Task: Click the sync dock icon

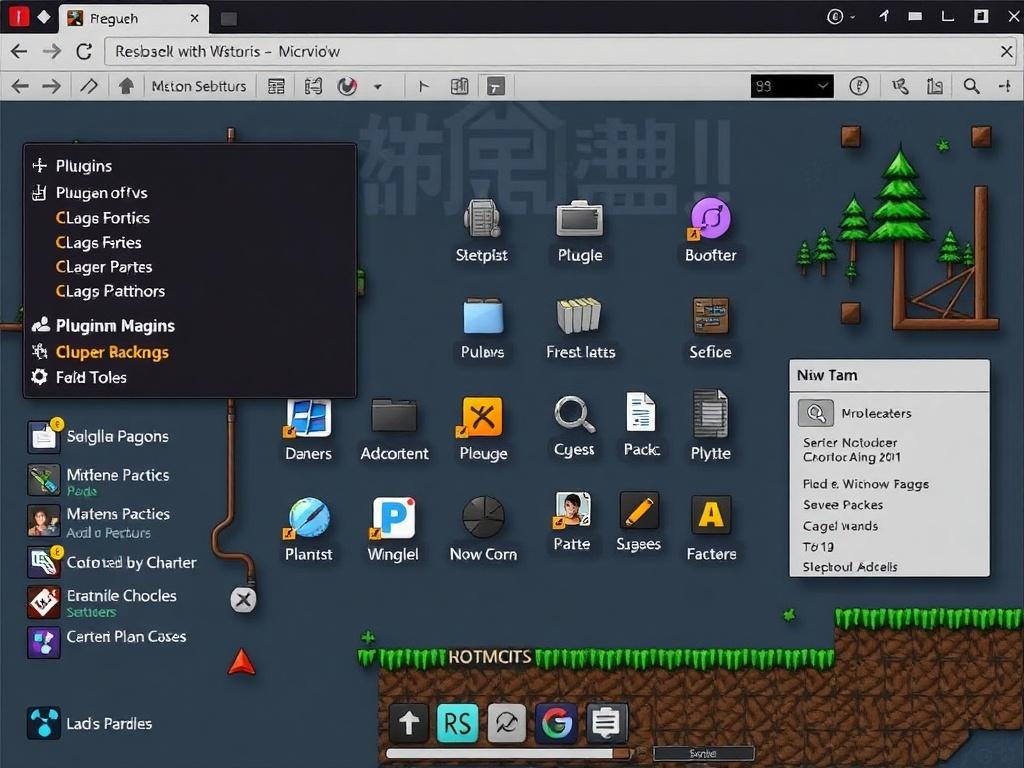Action: point(507,723)
